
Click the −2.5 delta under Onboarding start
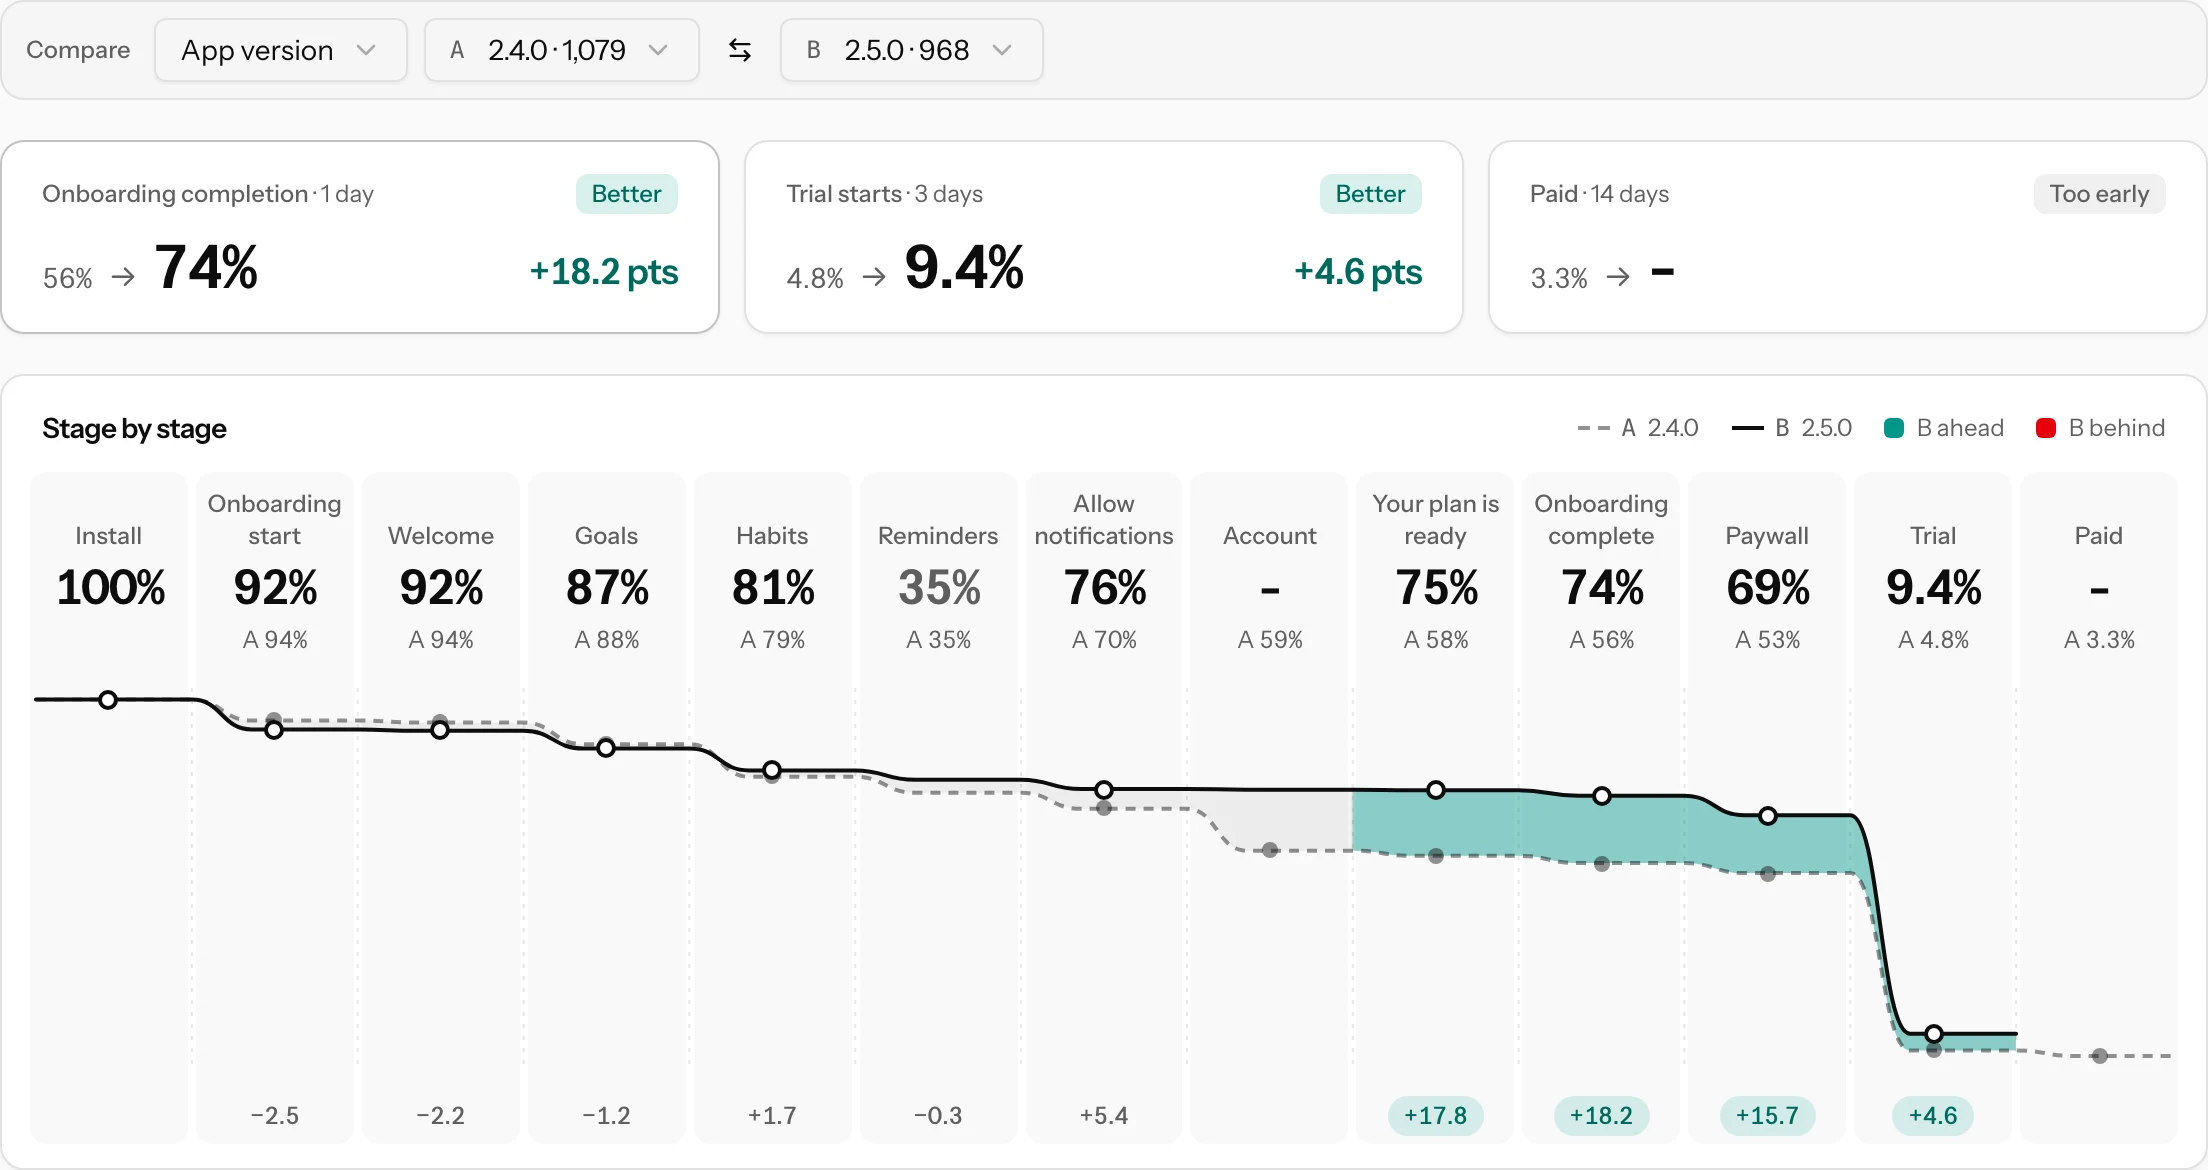pyautogui.click(x=275, y=1115)
